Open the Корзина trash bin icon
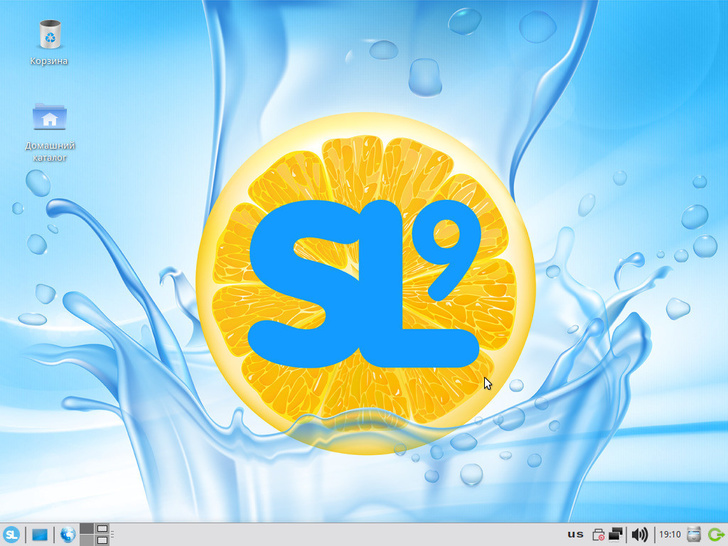Viewport: 728px width, 546px height. [50, 35]
